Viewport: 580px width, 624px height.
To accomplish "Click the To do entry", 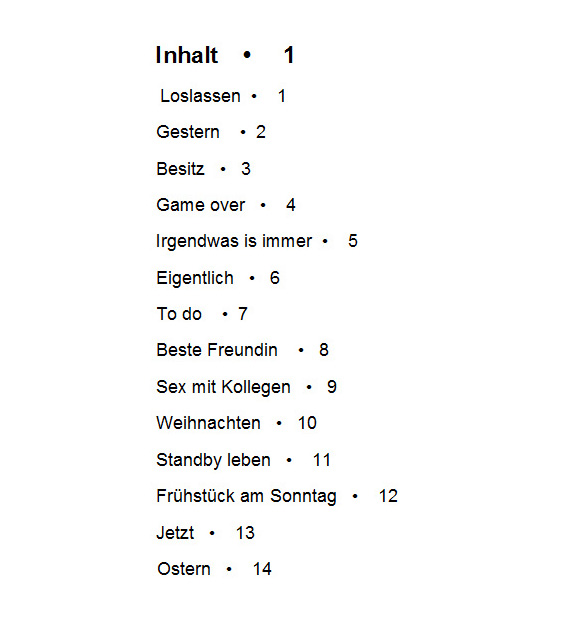I will pyautogui.click(x=179, y=314).
